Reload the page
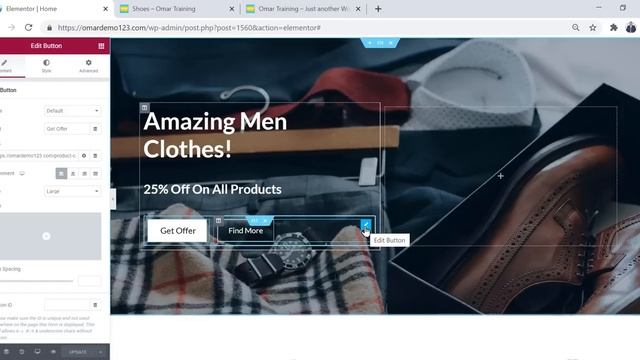Image resolution: width=640 pixels, height=360 pixels. [x=28, y=27]
